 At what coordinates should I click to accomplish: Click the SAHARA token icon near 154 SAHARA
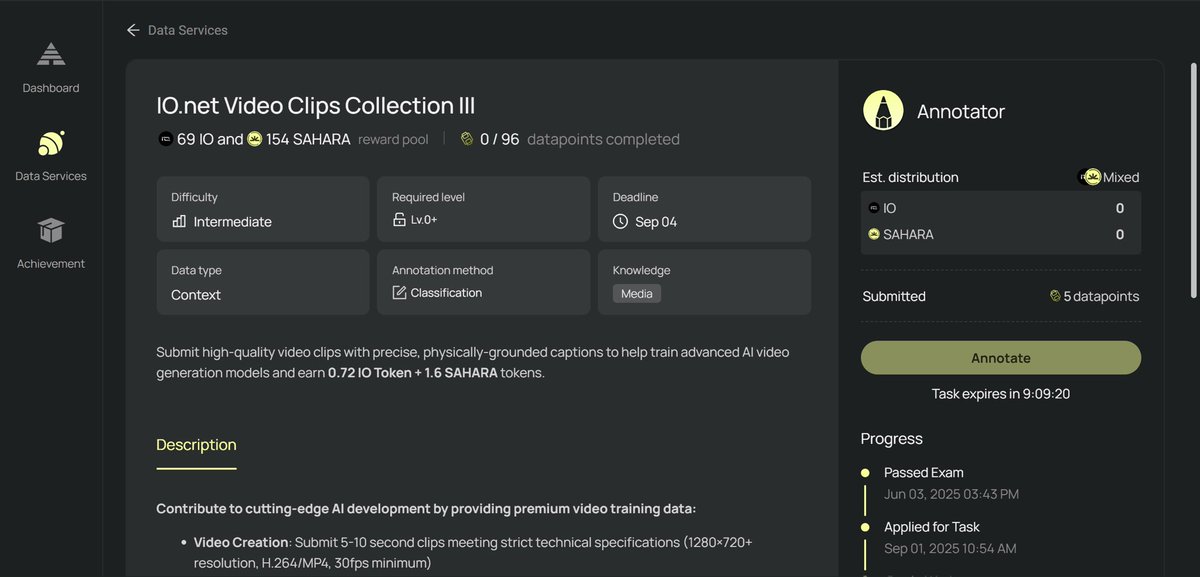[x=255, y=139]
